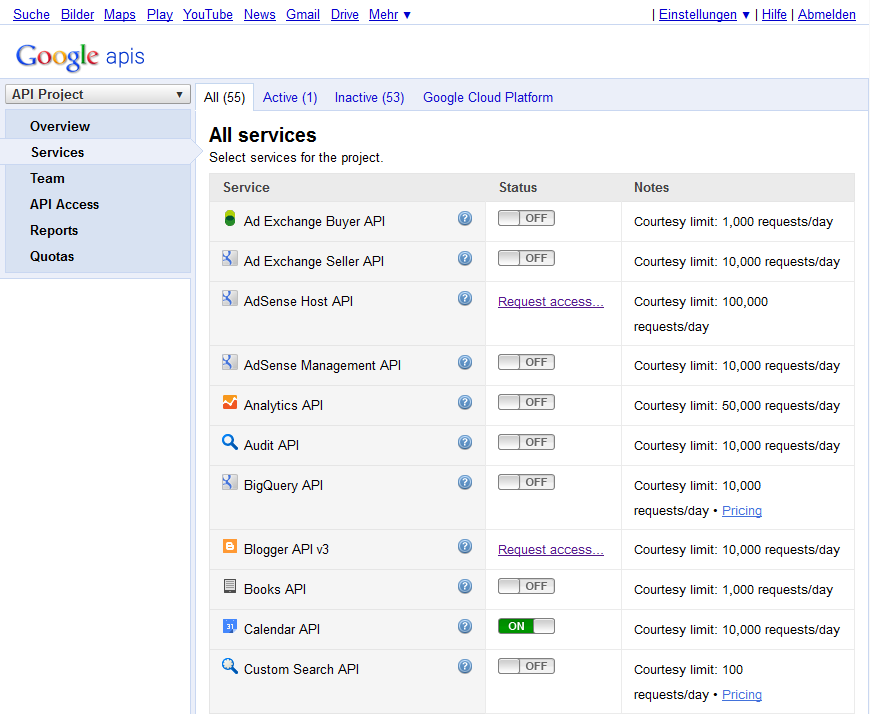Click the Books API icon
The height and width of the screenshot is (714, 870).
[x=230, y=587]
